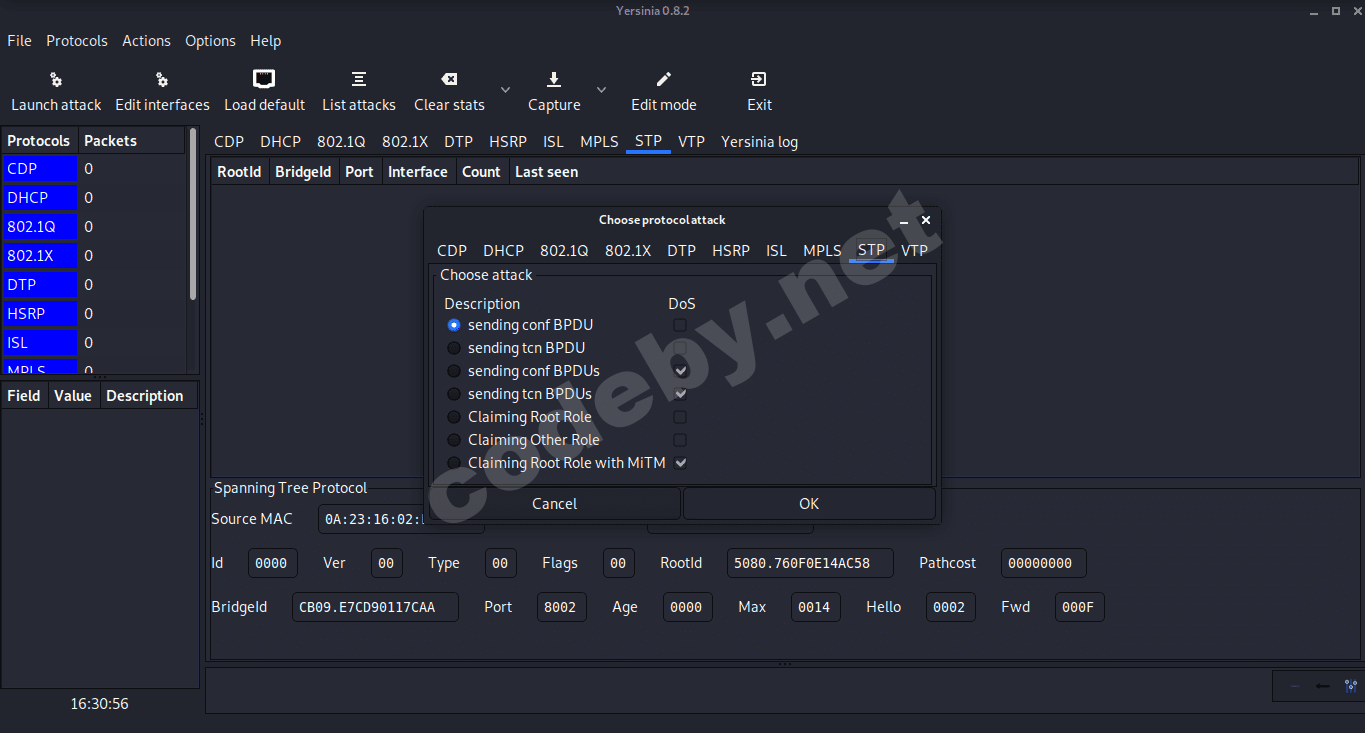Start Capture using the download icon
The height and width of the screenshot is (733, 1365).
click(x=554, y=80)
